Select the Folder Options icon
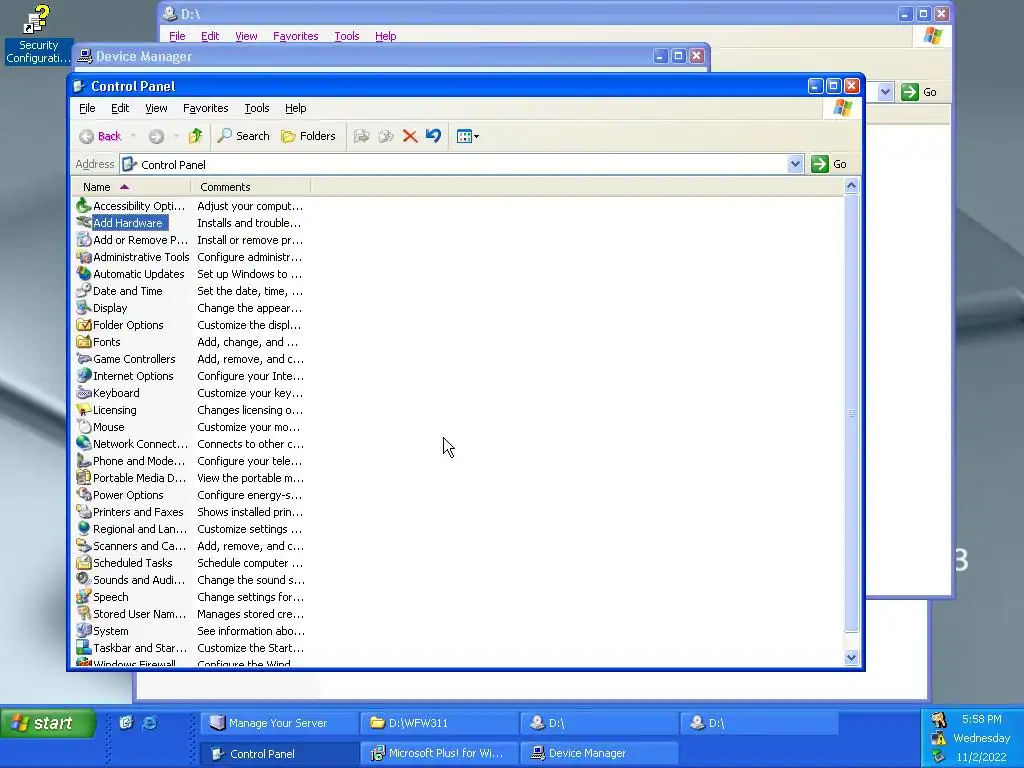The image size is (1024, 768). coord(84,325)
